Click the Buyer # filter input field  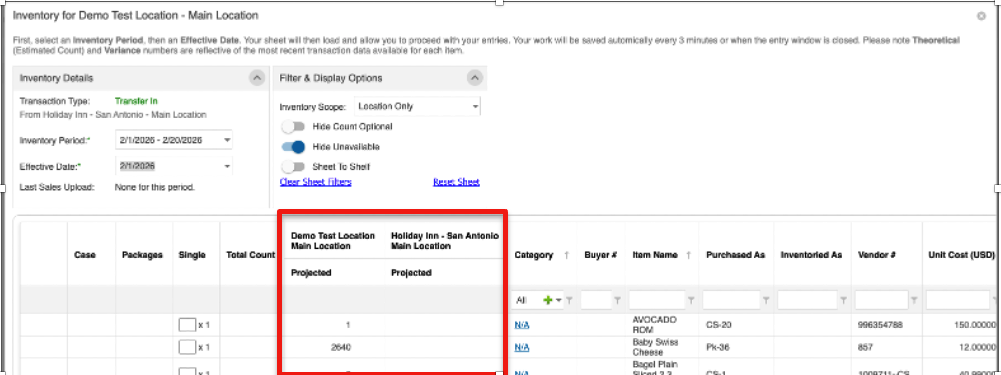pos(596,300)
